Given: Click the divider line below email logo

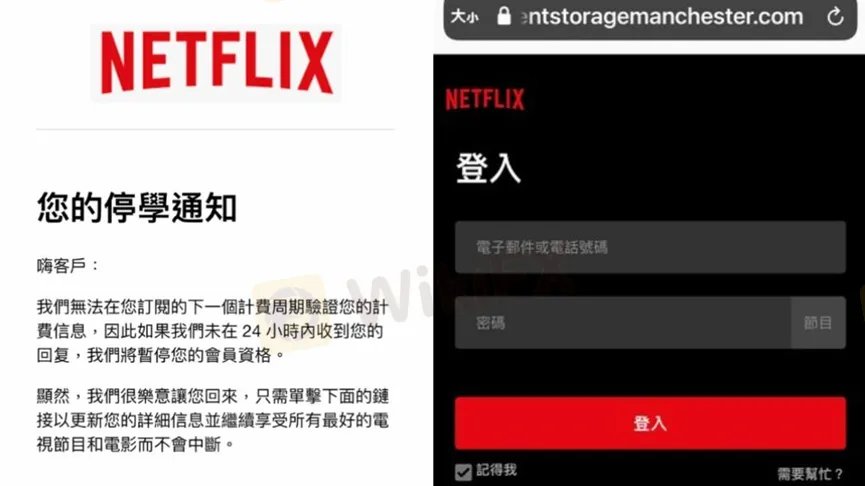Looking at the screenshot, I should (x=216, y=130).
